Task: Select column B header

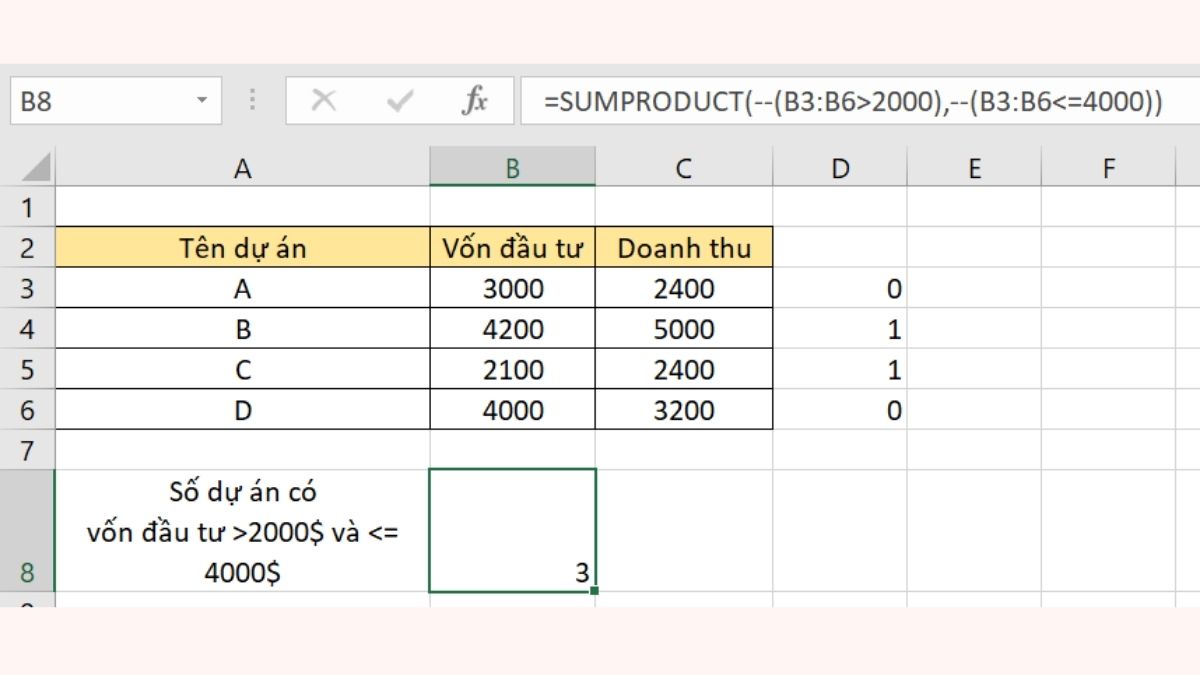Action: click(512, 168)
